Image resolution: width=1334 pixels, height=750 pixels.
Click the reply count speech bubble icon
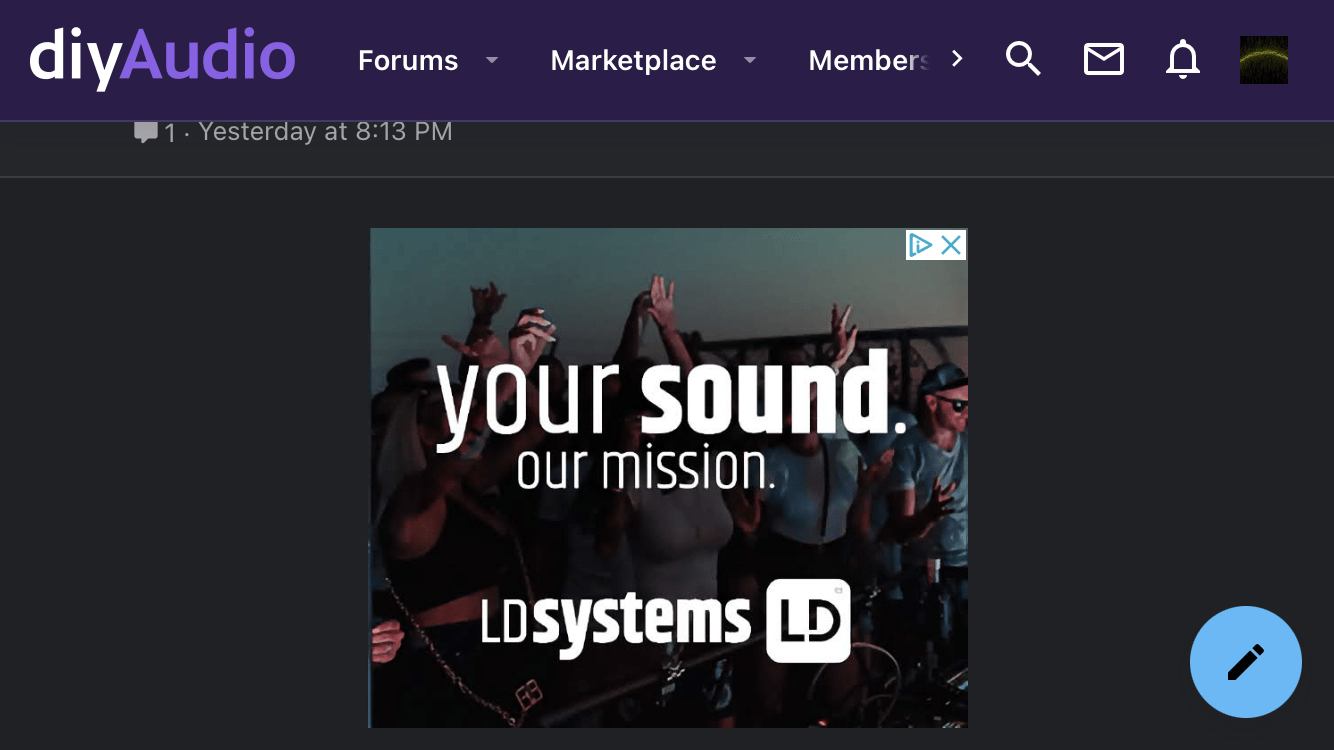tap(146, 132)
